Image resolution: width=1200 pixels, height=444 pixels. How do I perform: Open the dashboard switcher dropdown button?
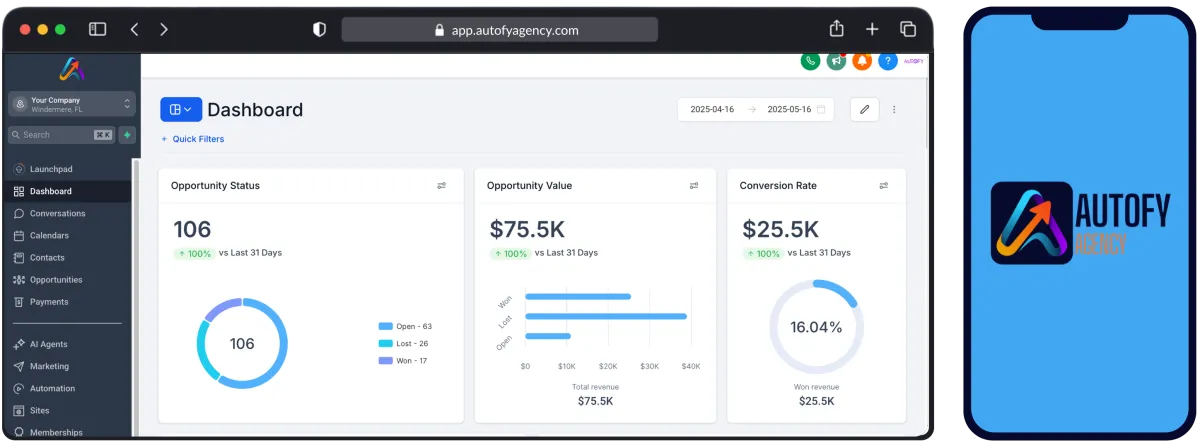pyautogui.click(x=181, y=110)
